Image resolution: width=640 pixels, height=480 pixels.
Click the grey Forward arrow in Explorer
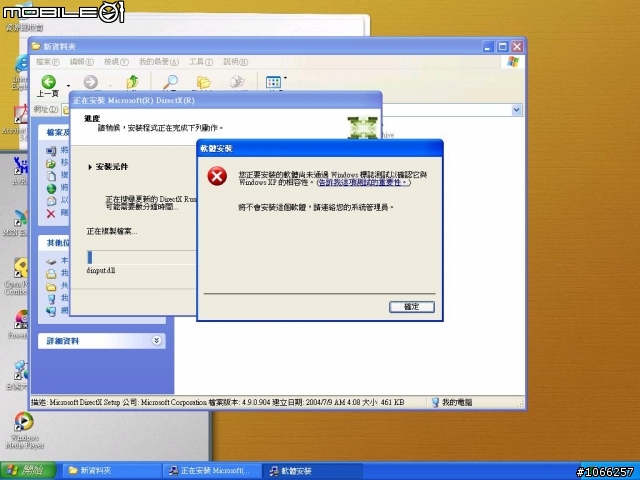coord(91,82)
